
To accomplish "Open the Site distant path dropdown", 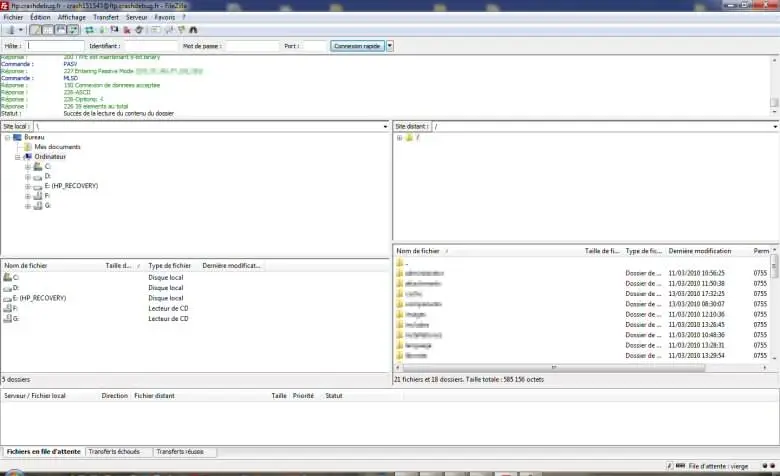I will pos(775,126).
